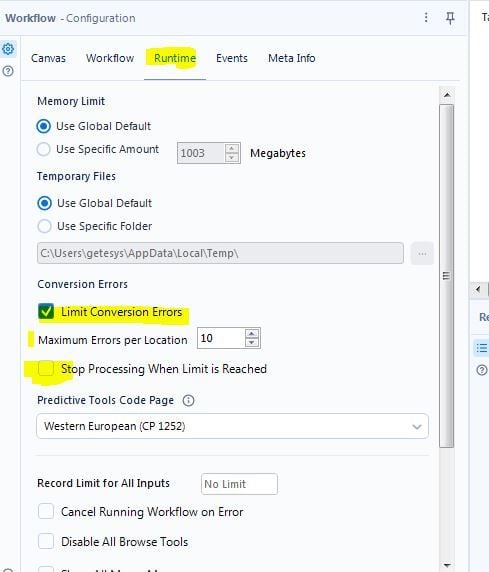Image resolution: width=489 pixels, height=572 pixels.
Task: Increase memory megabytes spinner value
Action: point(232,148)
